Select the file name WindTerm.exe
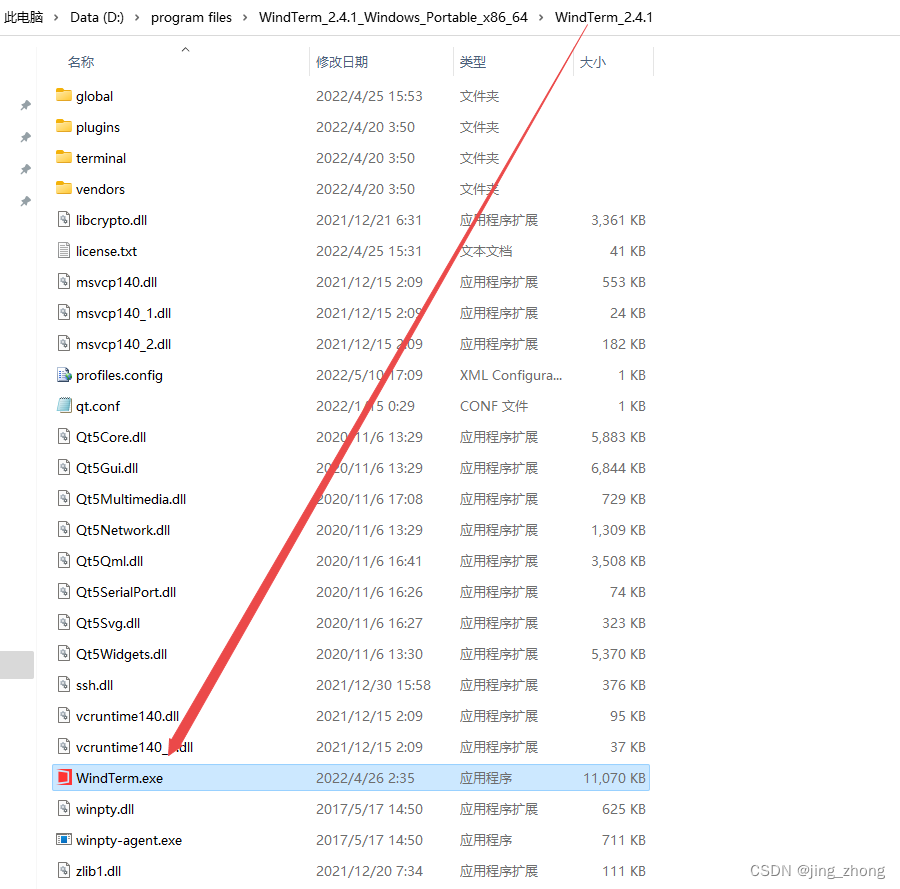This screenshot has width=900, height=889. click(119, 778)
